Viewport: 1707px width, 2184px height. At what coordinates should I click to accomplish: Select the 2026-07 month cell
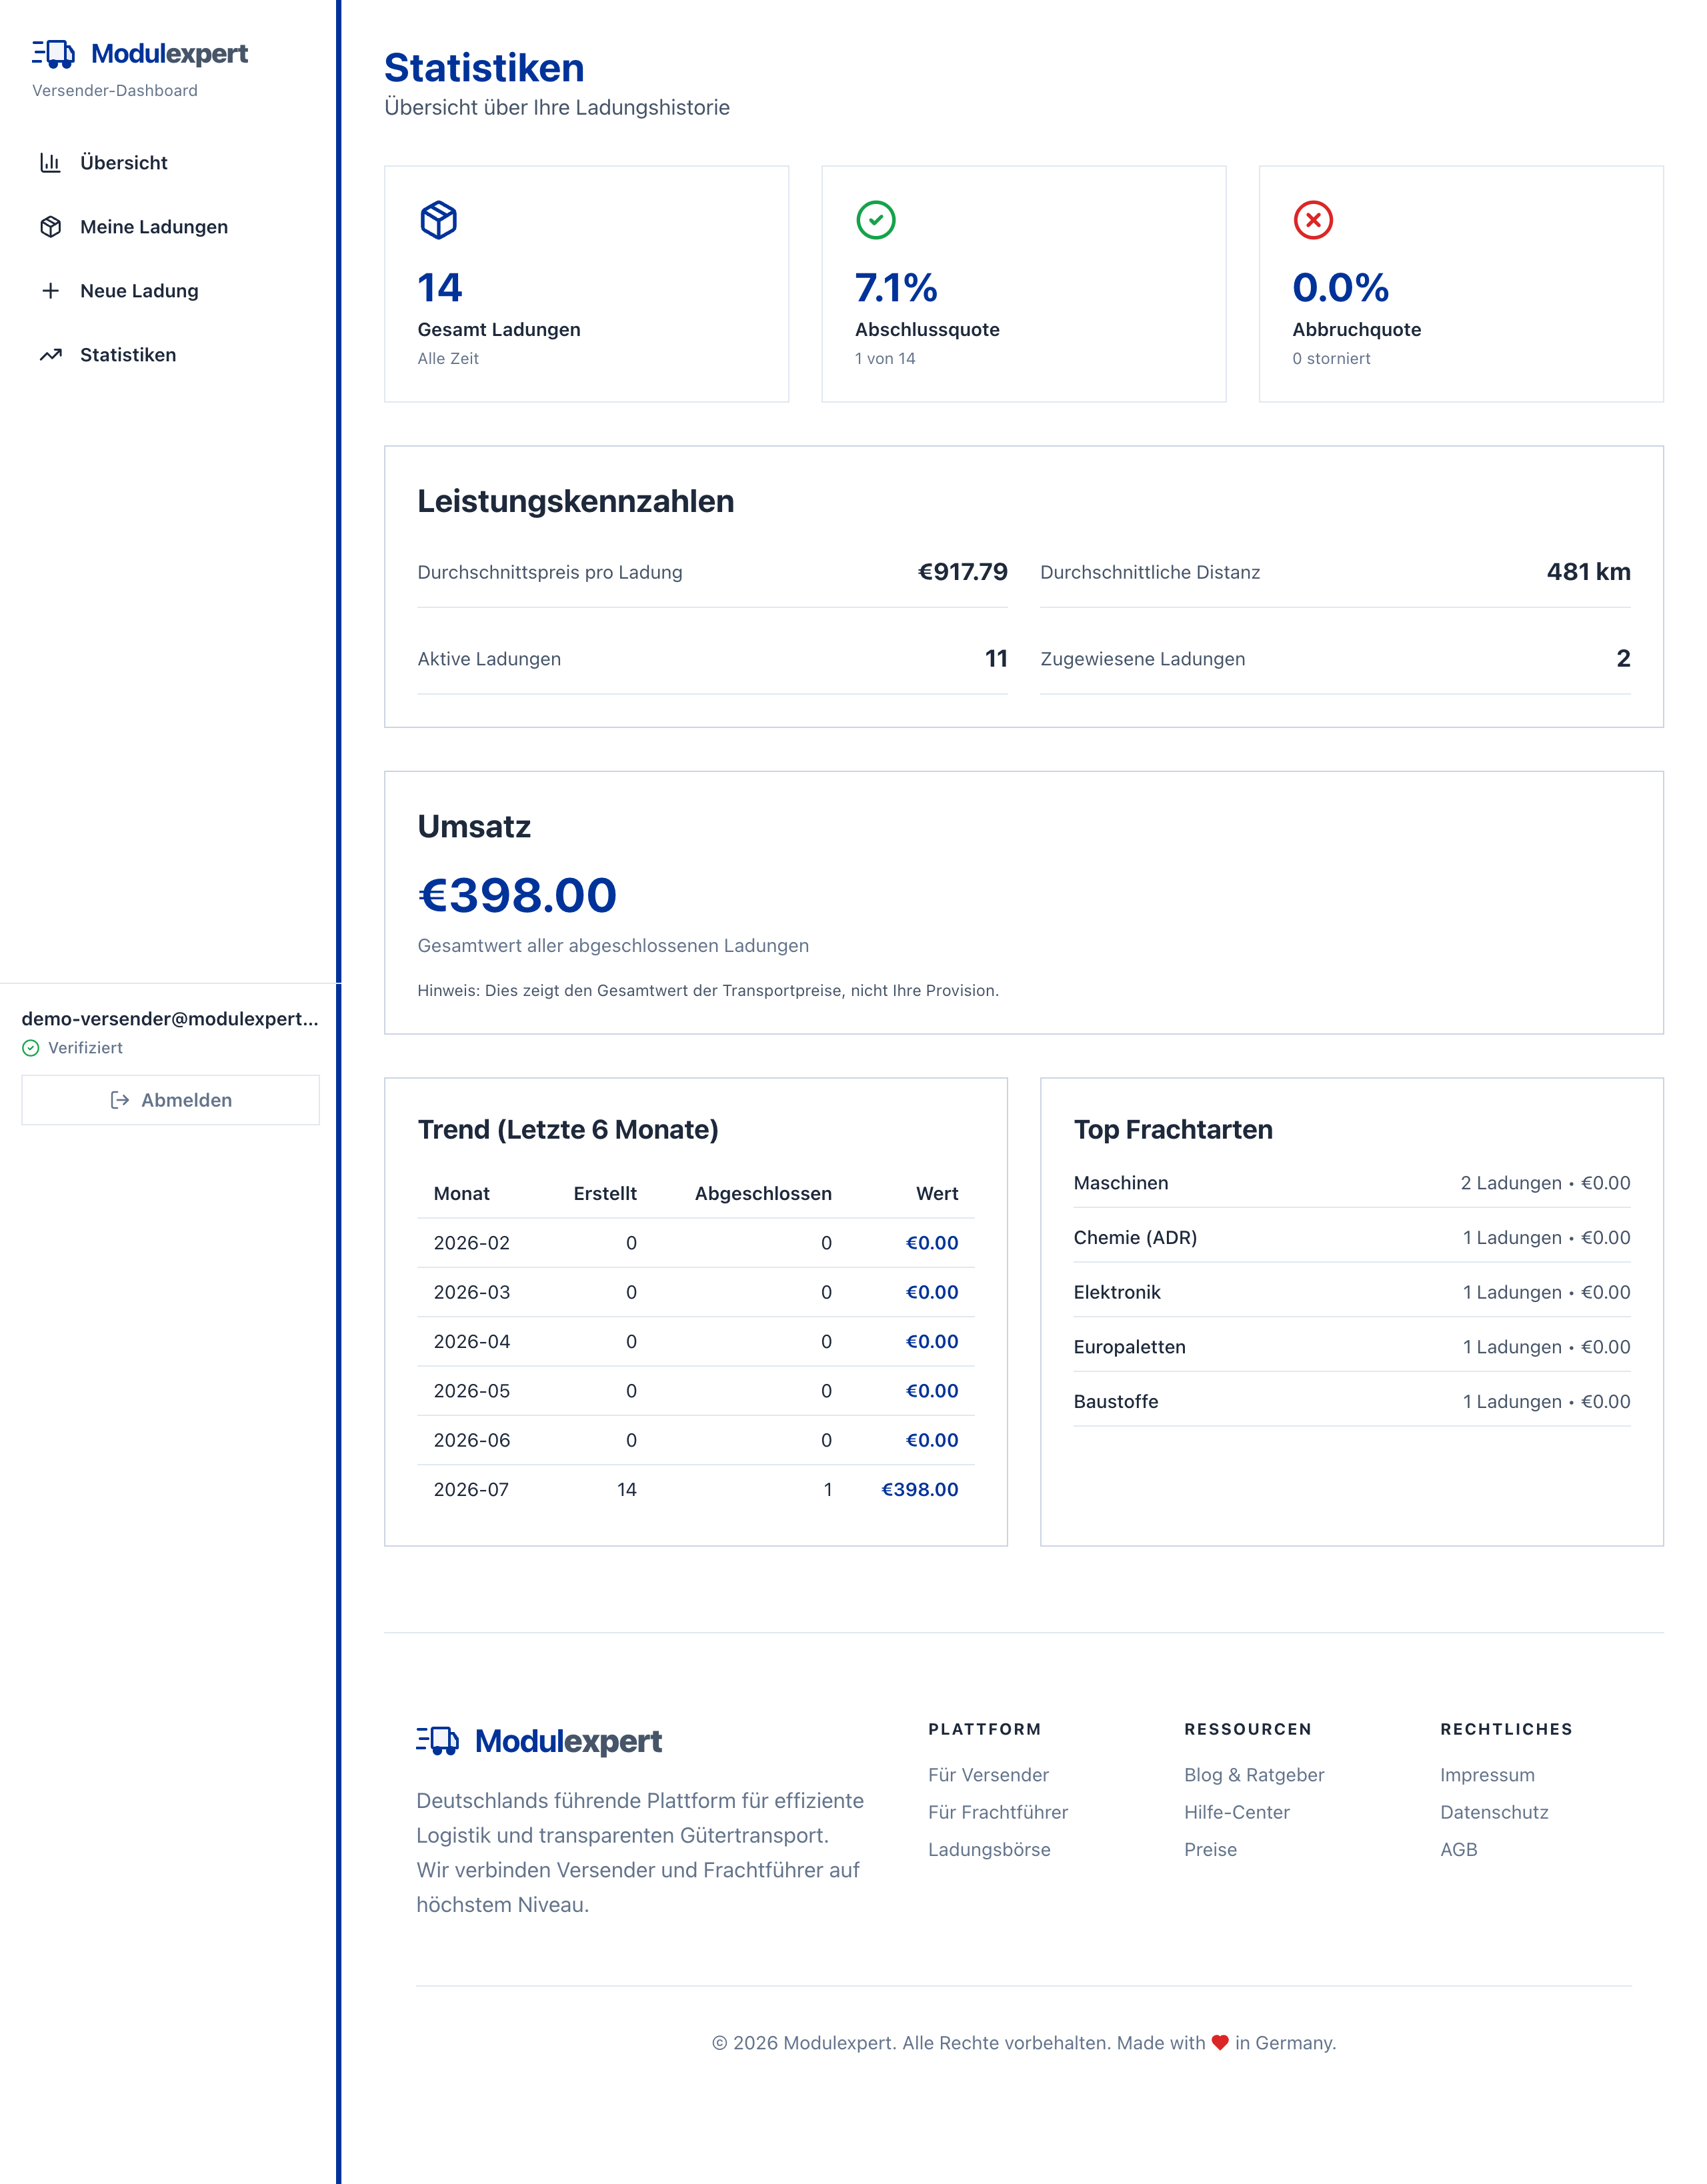471,1490
